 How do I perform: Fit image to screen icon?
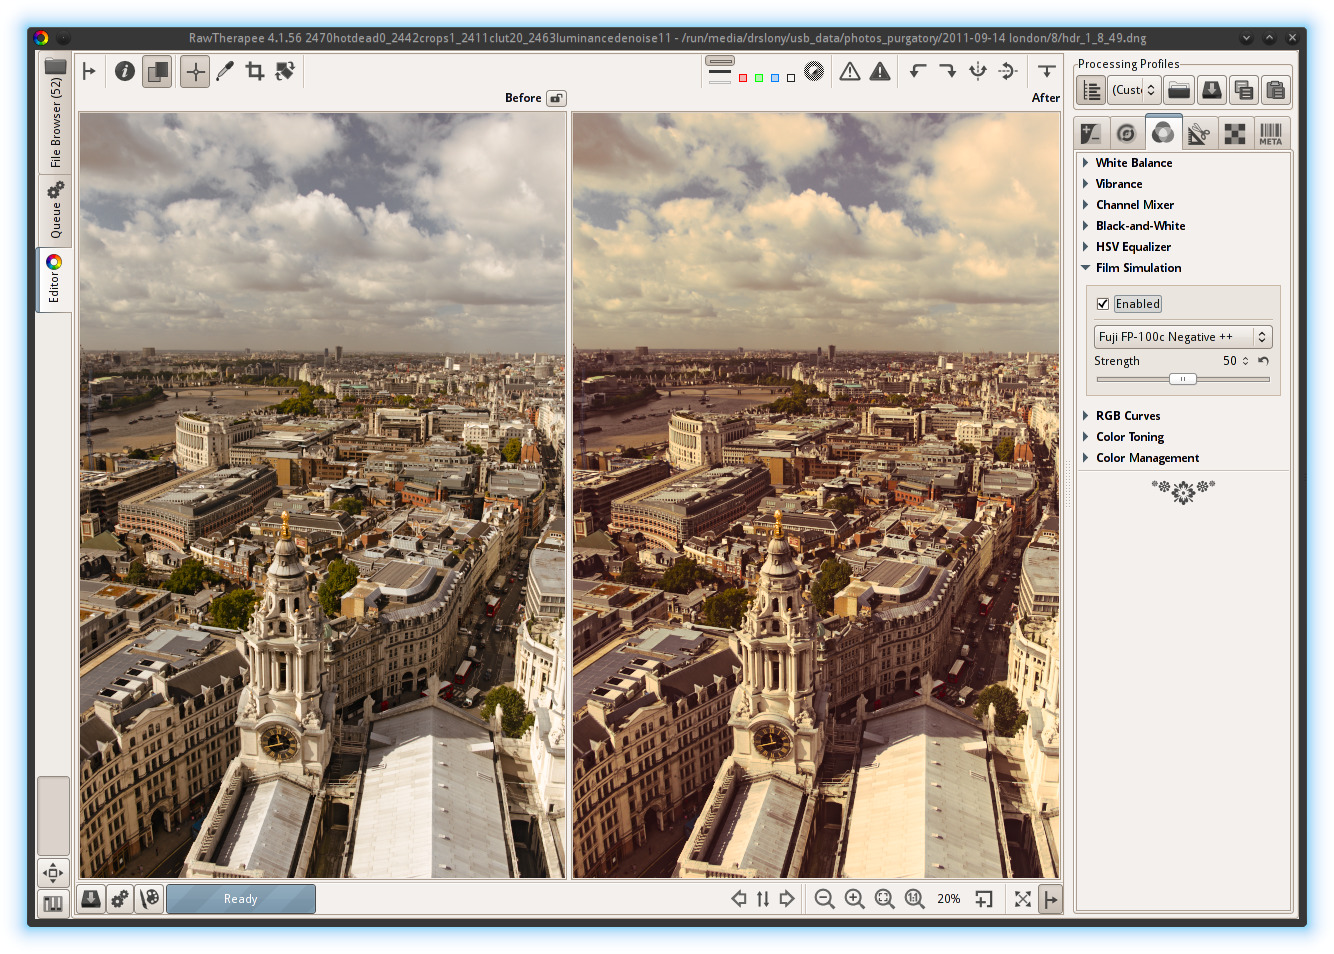point(885,899)
